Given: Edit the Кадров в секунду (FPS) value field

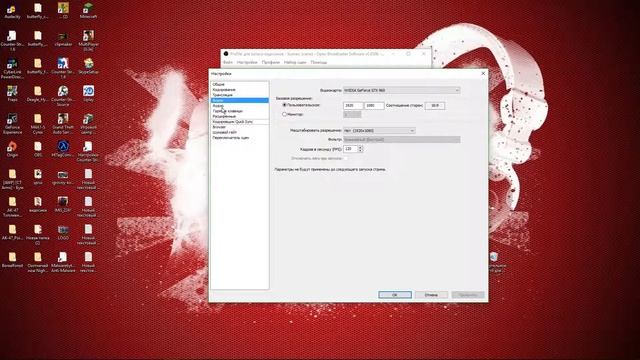Looking at the screenshot, I should click(351, 149).
